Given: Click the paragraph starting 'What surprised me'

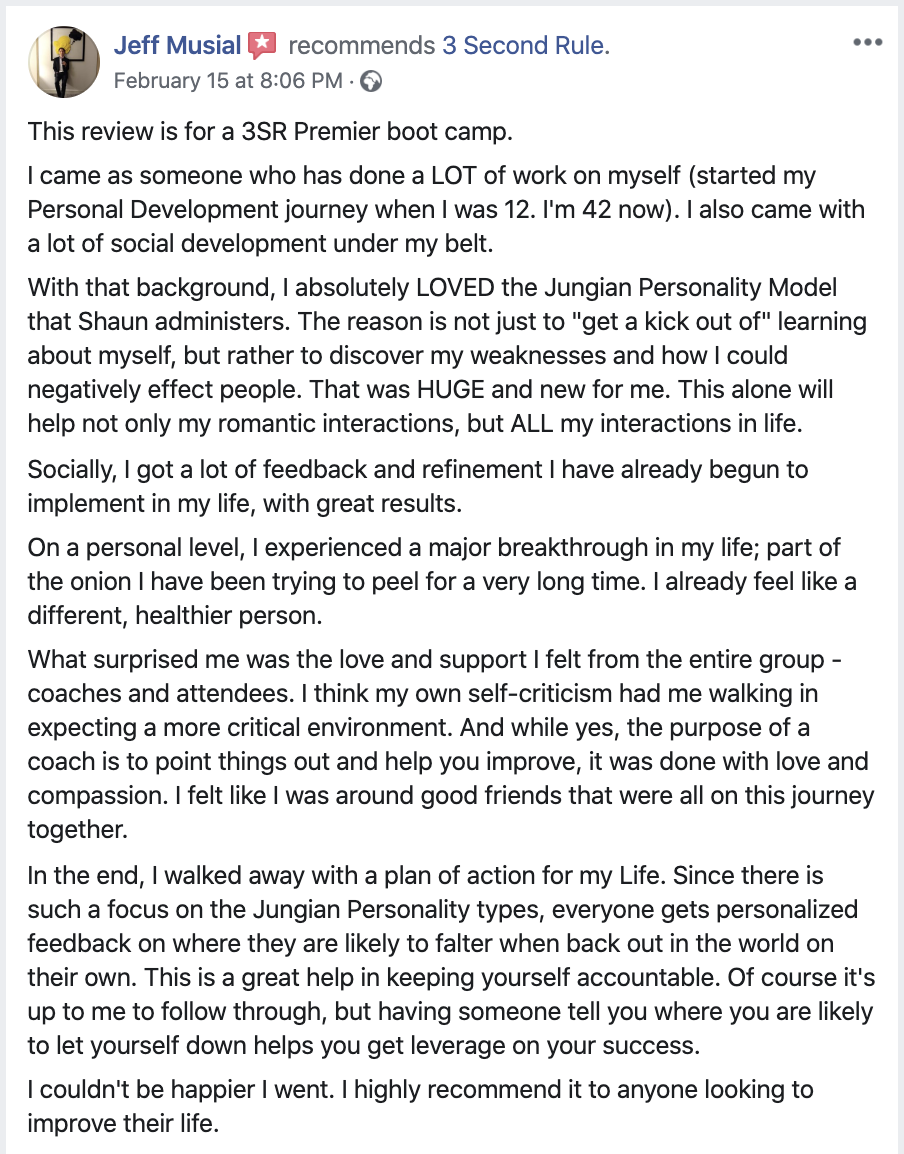Looking at the screenshot, I should [x=451, y=744].
